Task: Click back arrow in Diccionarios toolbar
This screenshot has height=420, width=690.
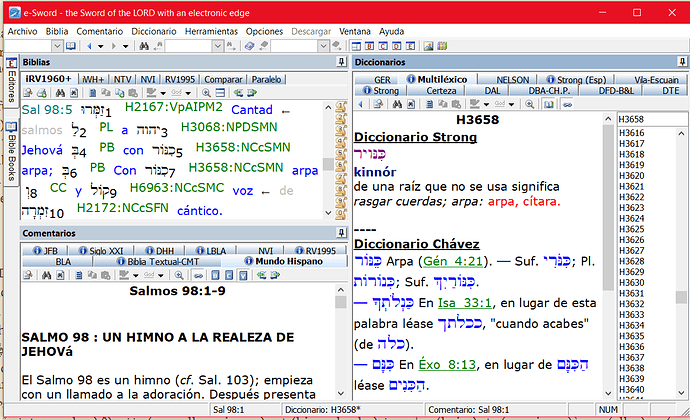Action: coord(361,104)
